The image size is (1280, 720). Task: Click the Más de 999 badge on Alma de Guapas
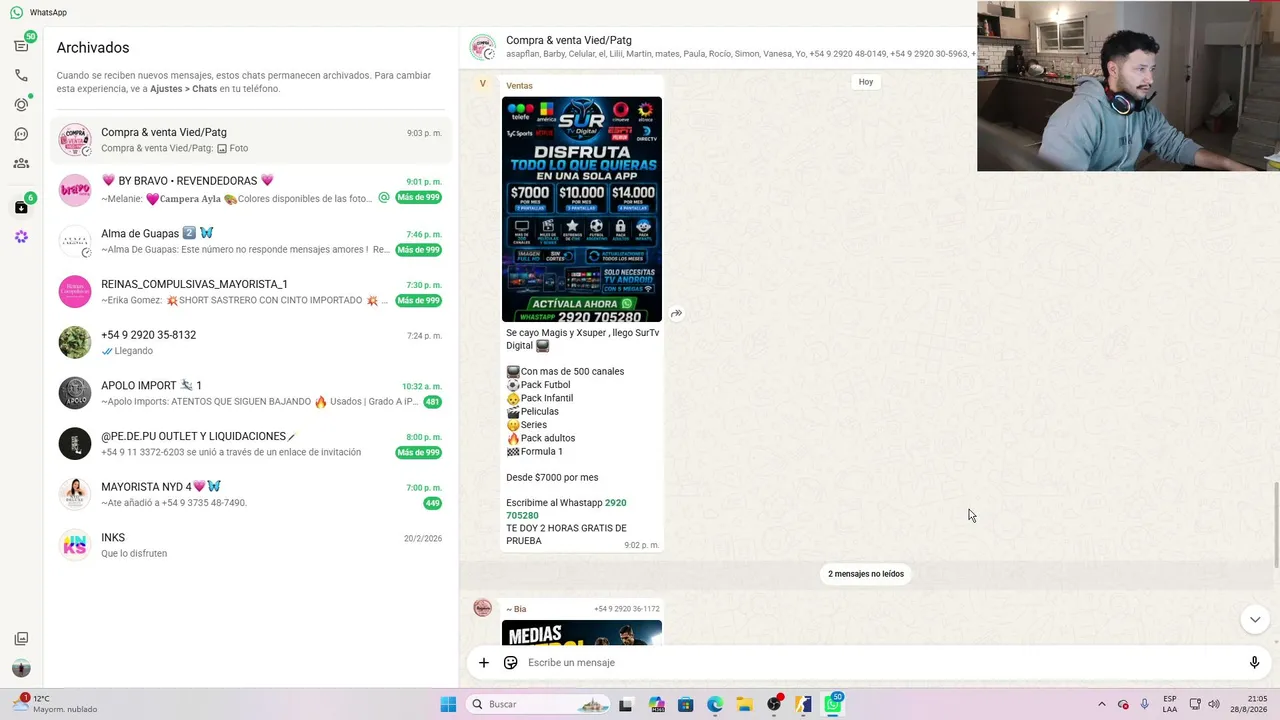click(x=418, y=250)
